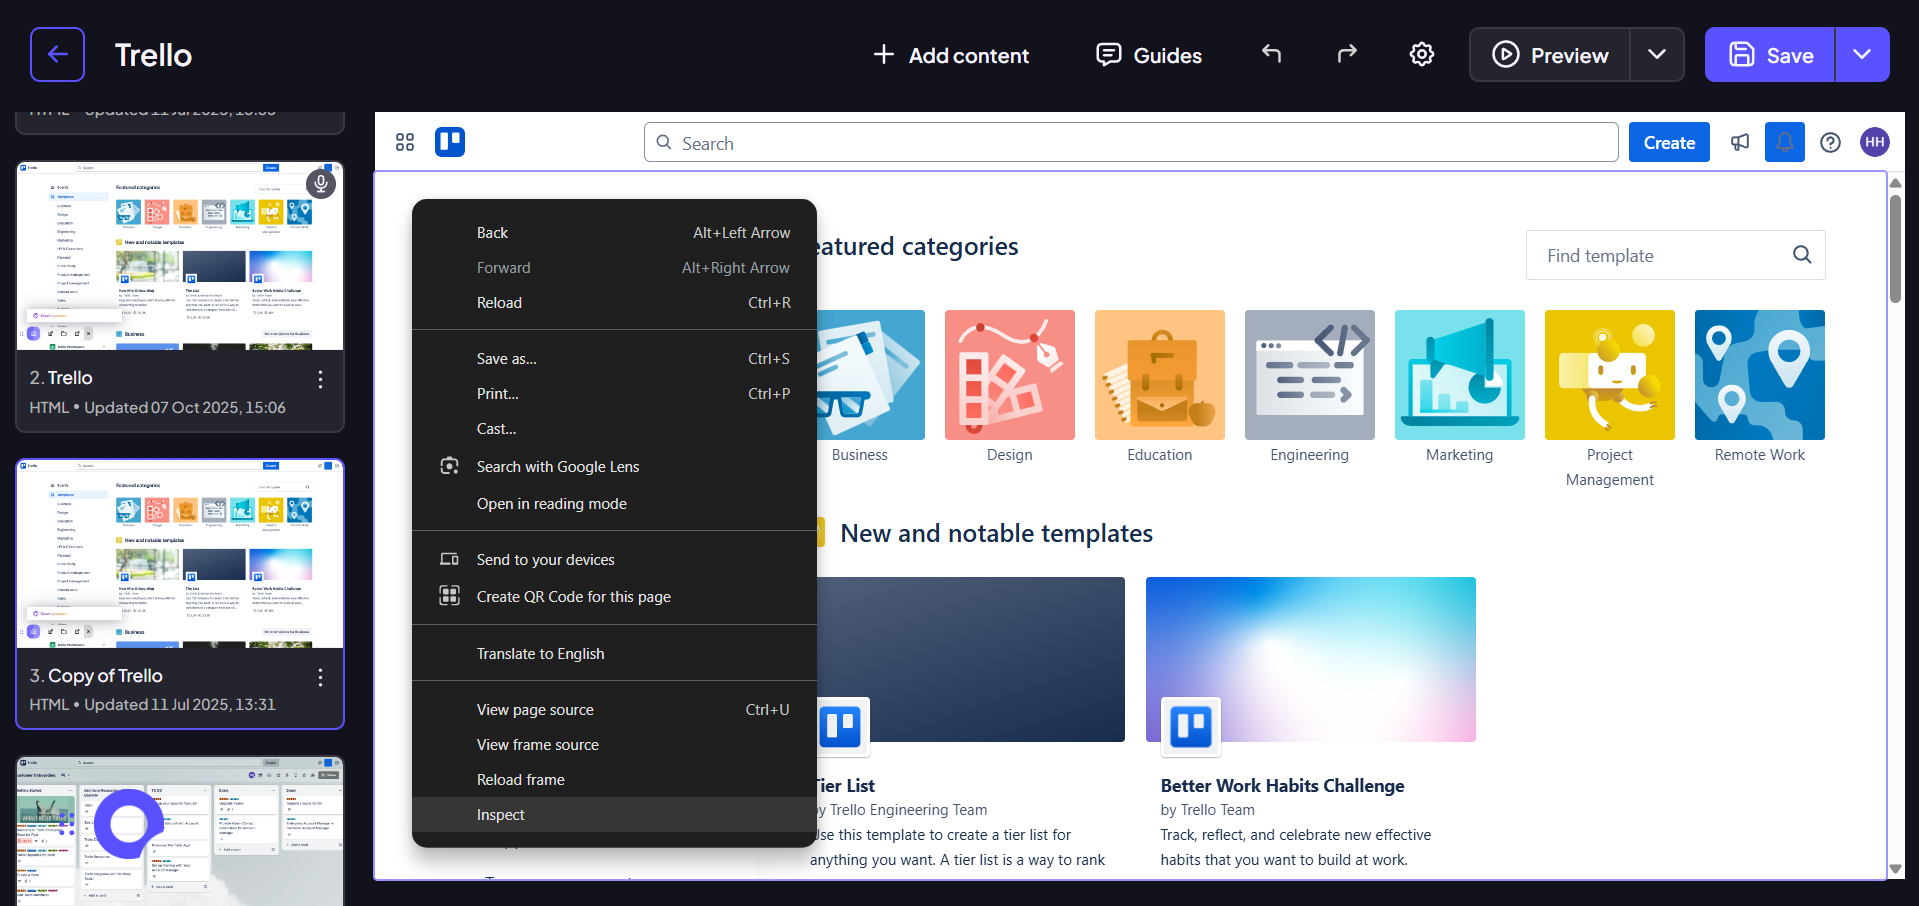Click the undo arrow icon

pos(1271,54)
